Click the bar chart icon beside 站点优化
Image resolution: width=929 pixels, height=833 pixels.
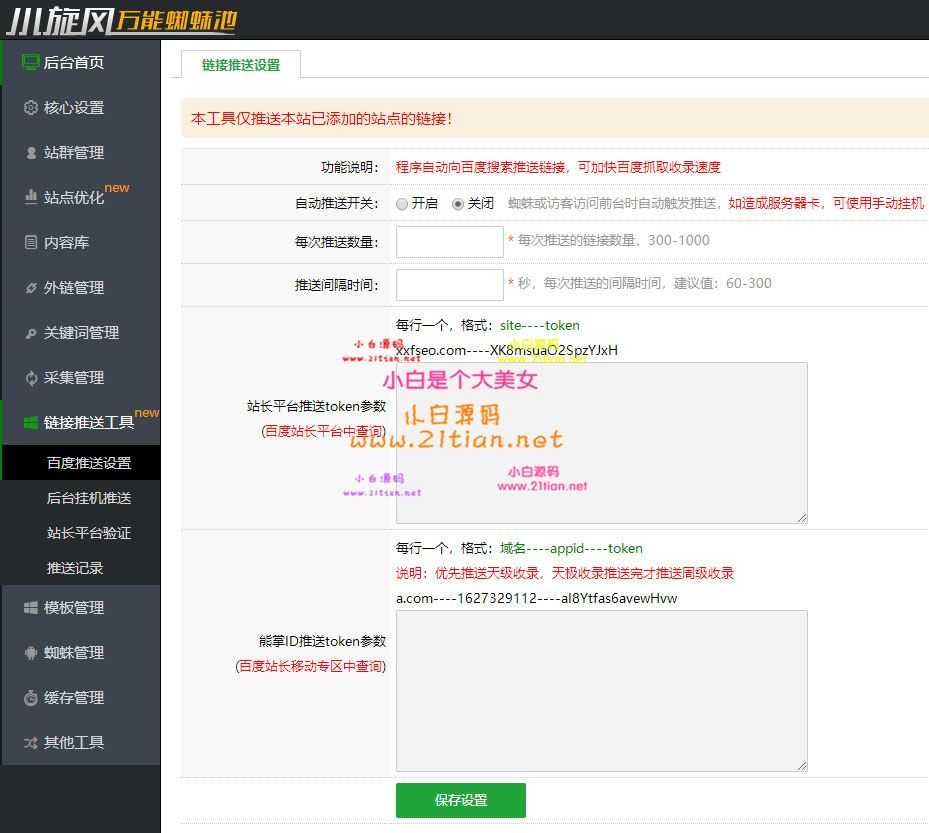pos(31,196)
